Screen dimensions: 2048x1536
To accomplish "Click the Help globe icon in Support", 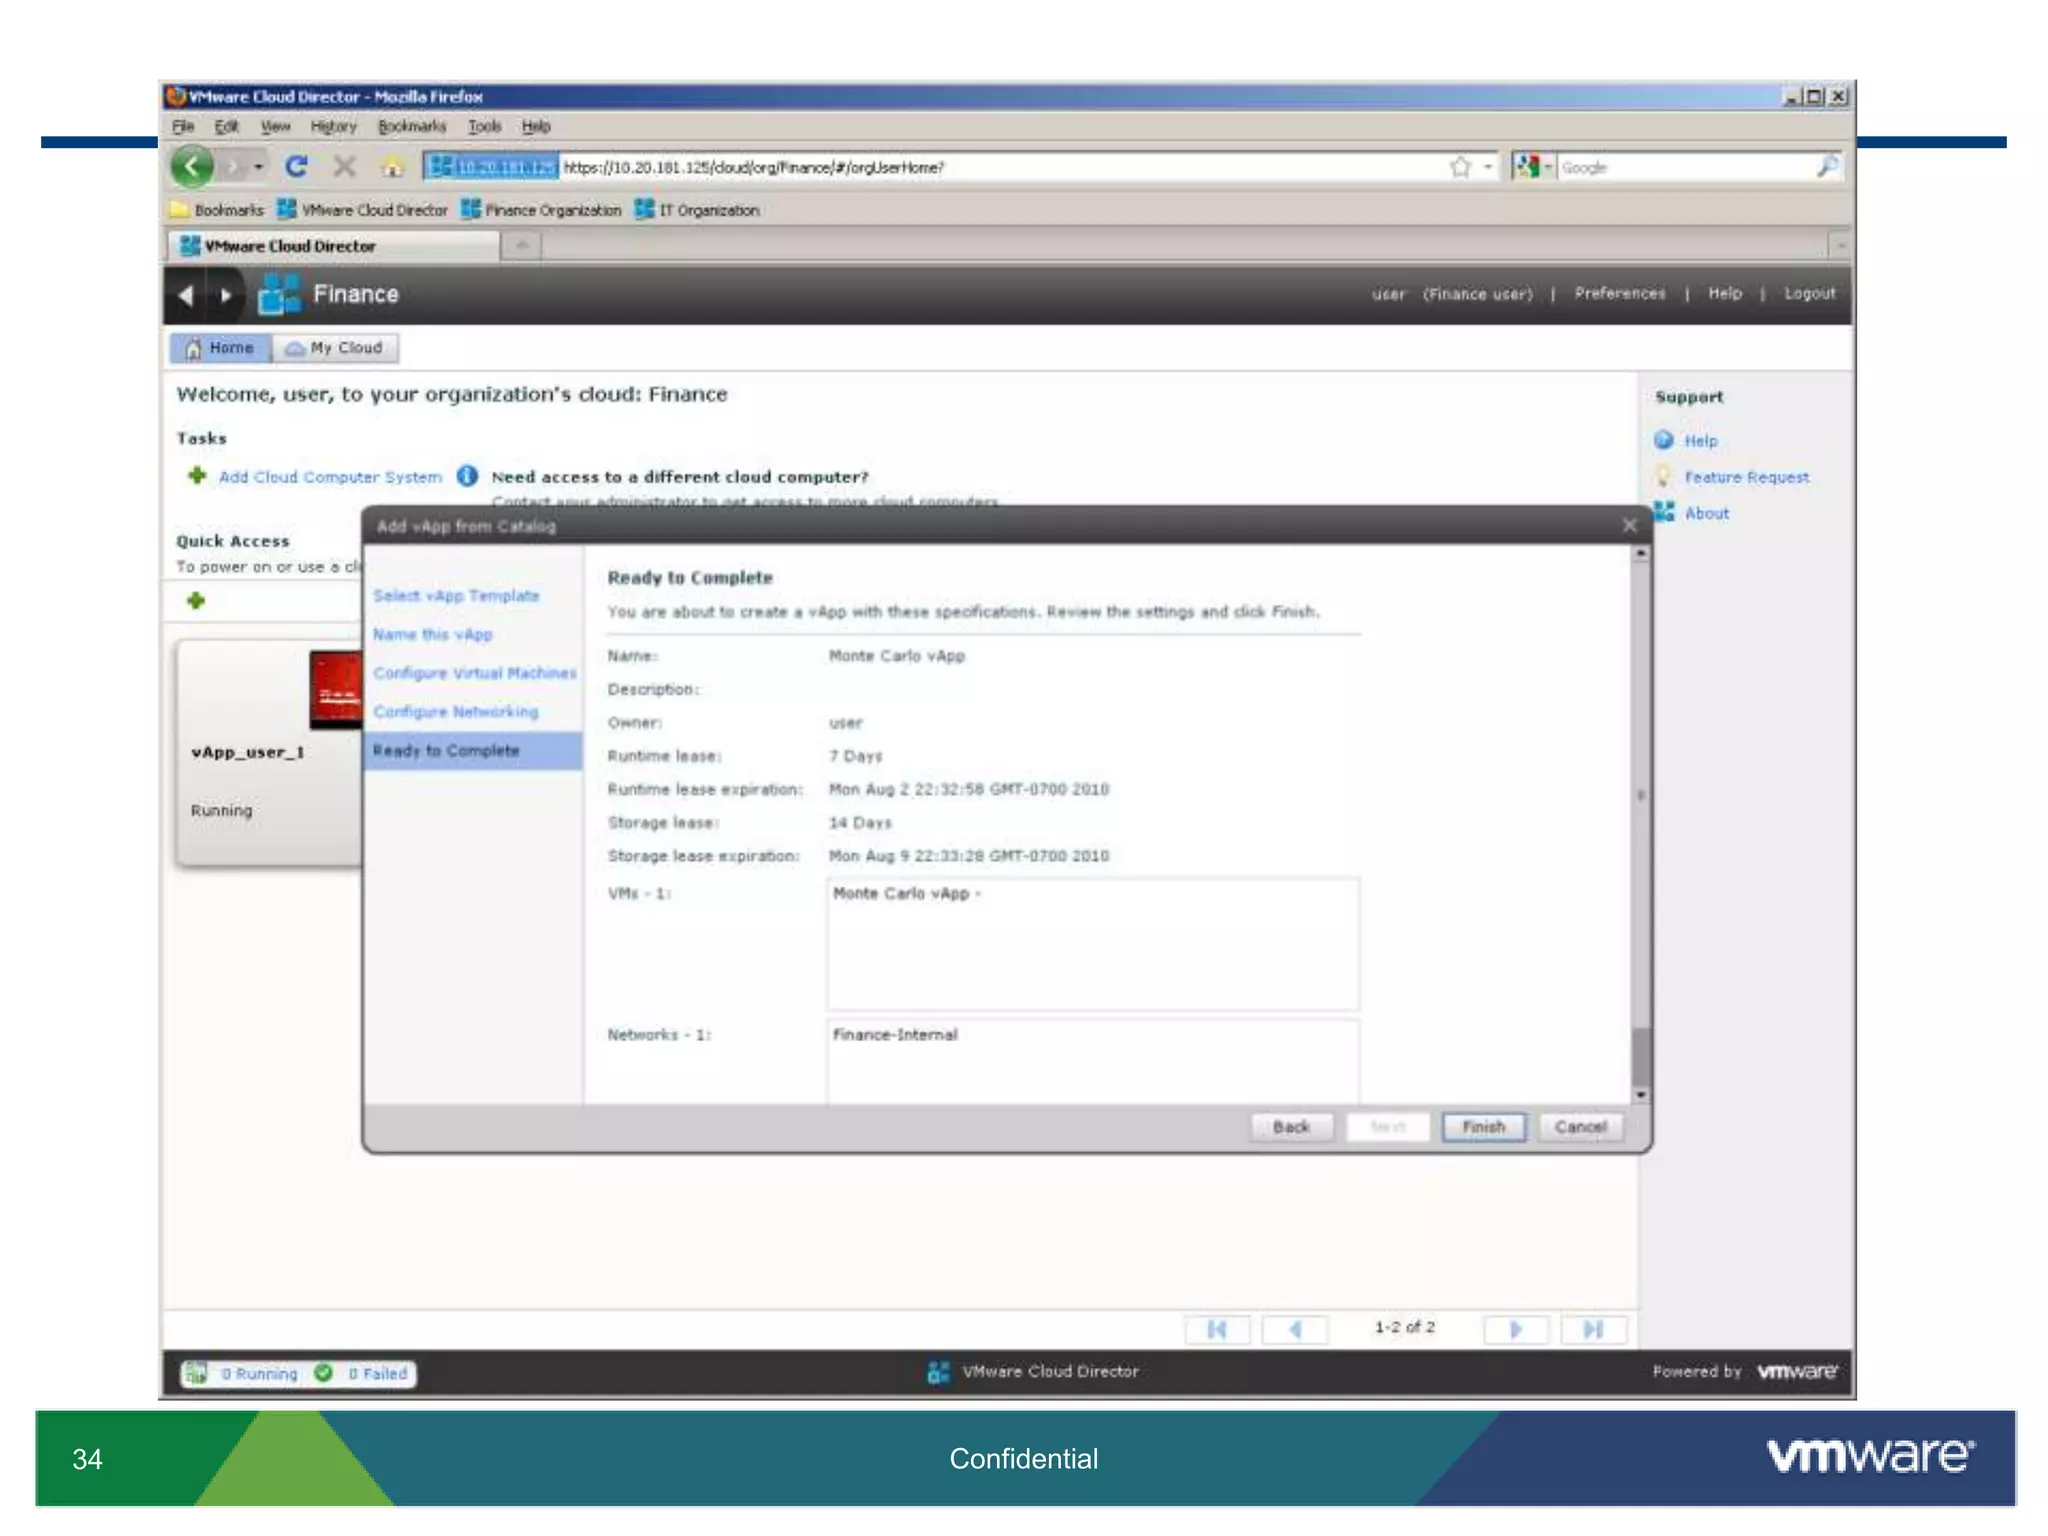I will [x=1664, y=440].
